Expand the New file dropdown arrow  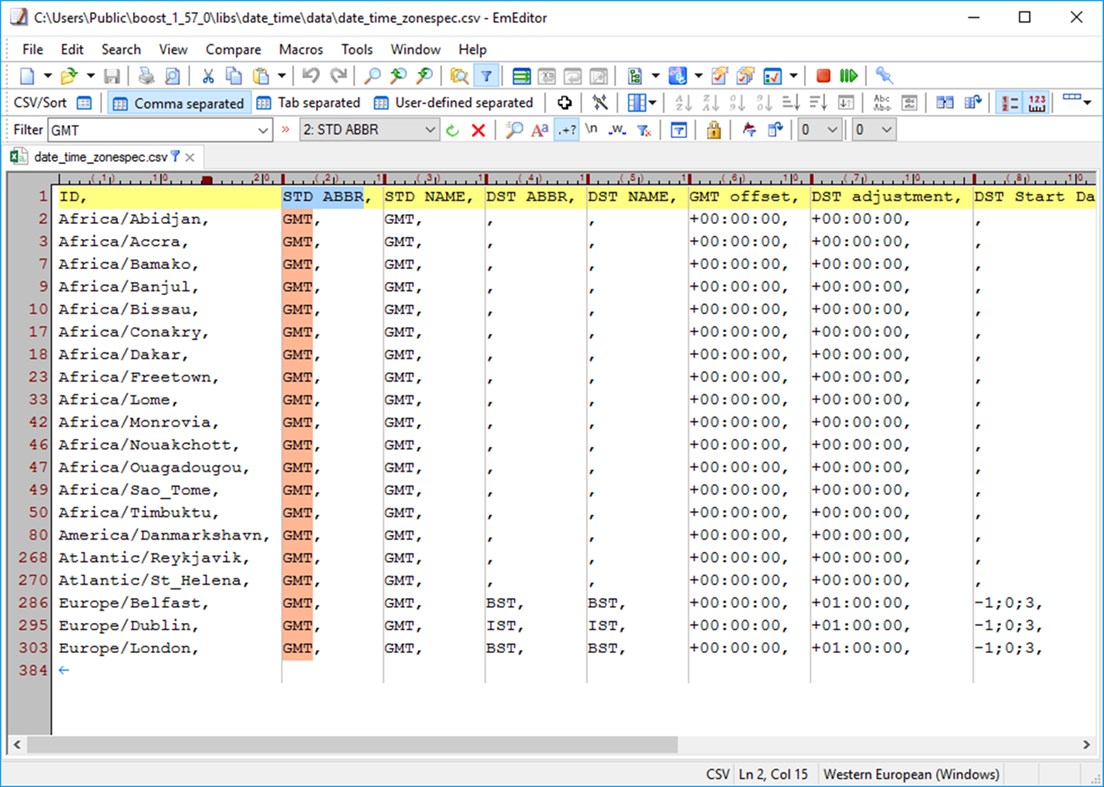click(47, 75)
